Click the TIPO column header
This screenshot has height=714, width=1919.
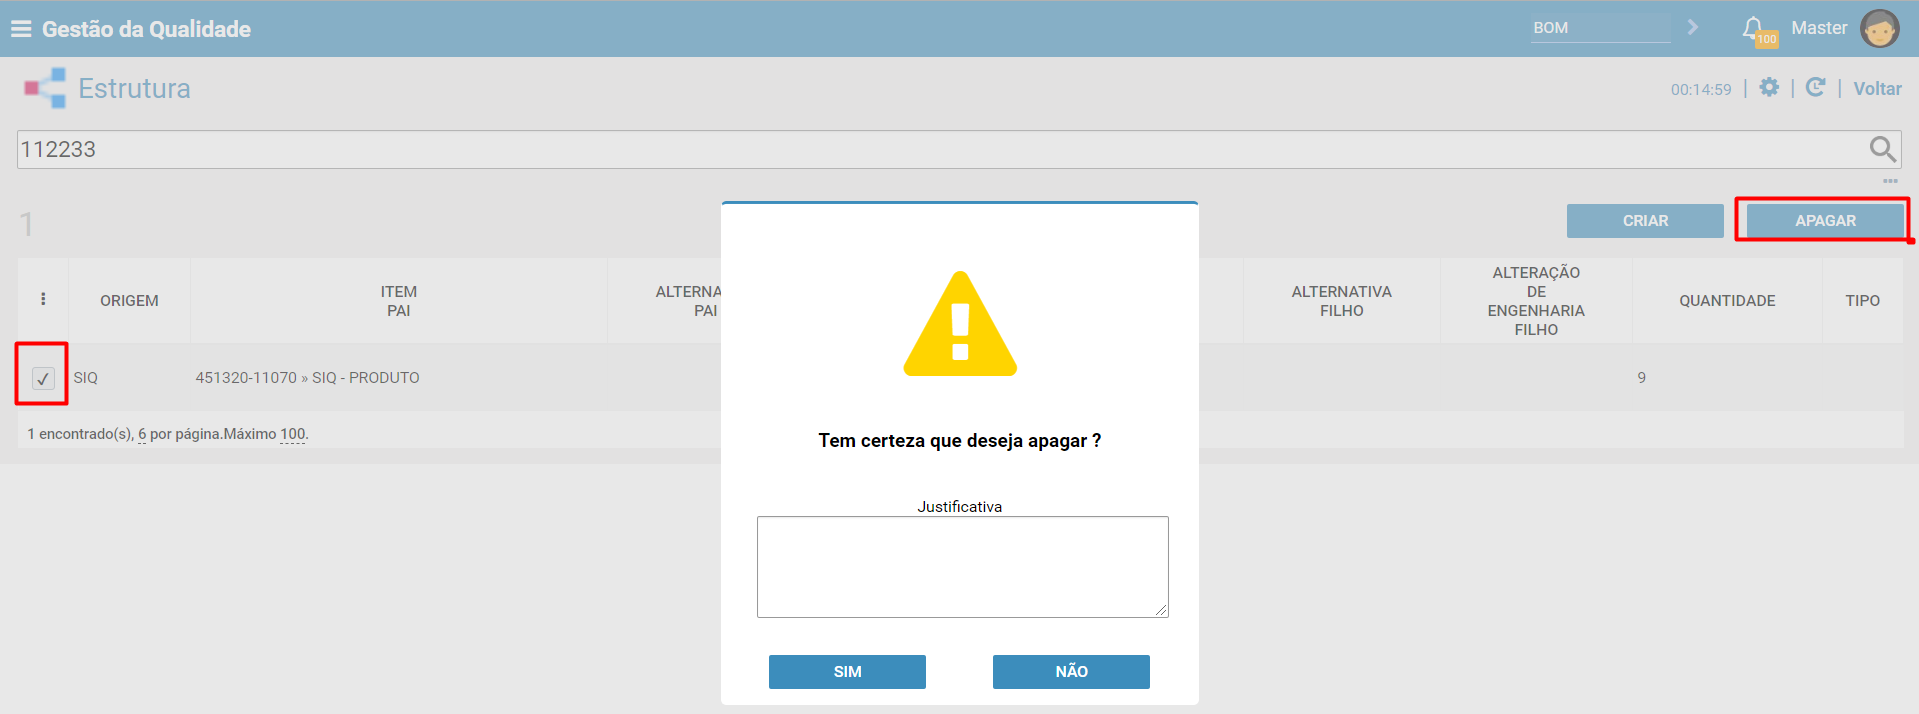tap(1862, 301)
